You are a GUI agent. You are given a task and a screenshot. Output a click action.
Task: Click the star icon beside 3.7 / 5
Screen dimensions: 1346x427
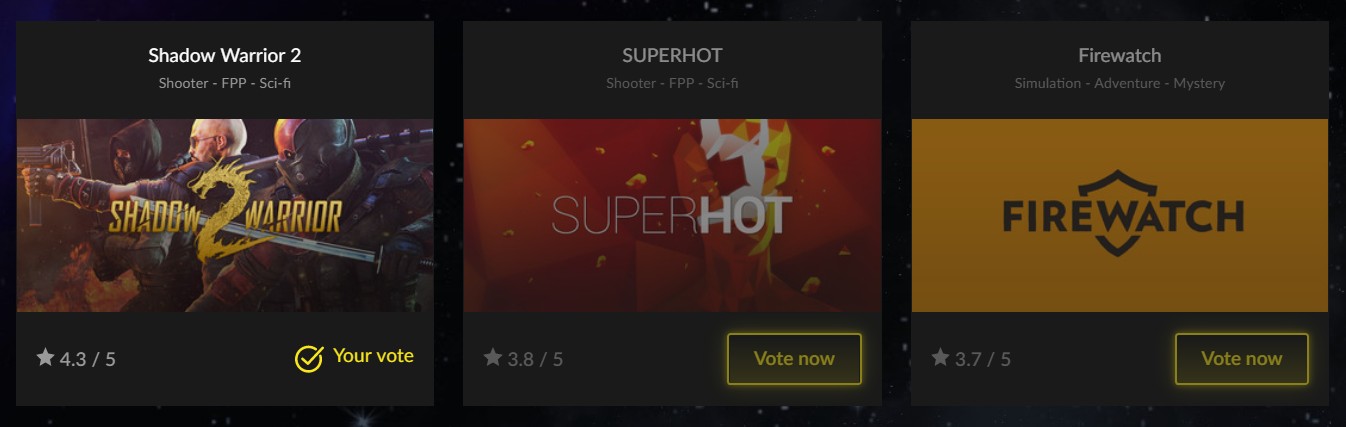(x=940, y=357)
